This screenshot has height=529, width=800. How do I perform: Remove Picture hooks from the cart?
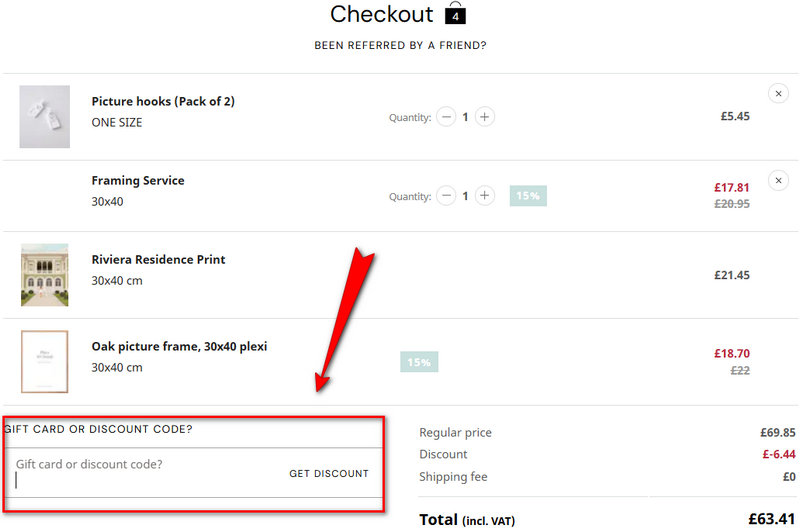coord(778,93)
